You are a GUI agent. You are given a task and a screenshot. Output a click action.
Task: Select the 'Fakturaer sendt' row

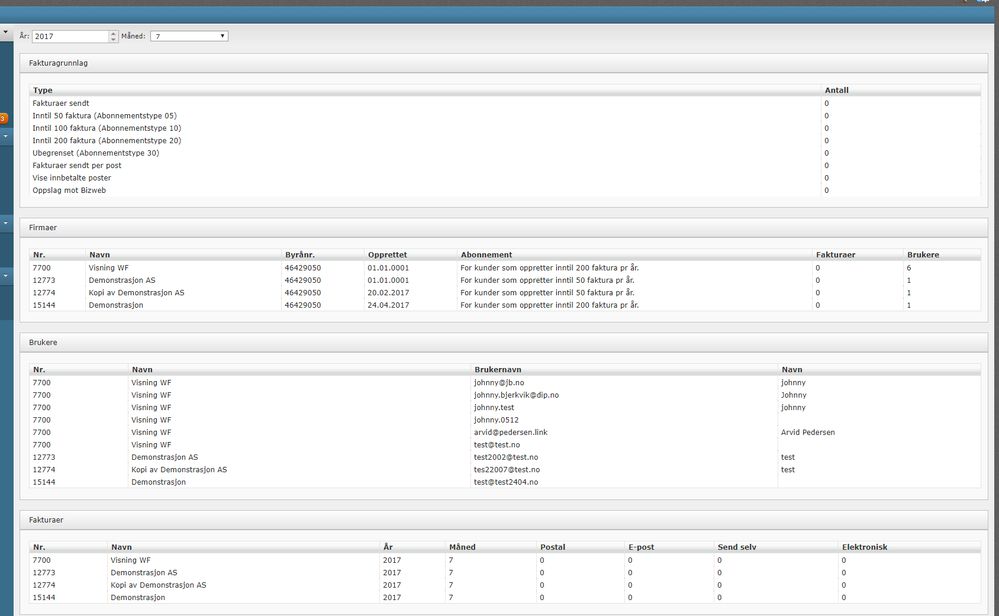[x=505, y=103]
